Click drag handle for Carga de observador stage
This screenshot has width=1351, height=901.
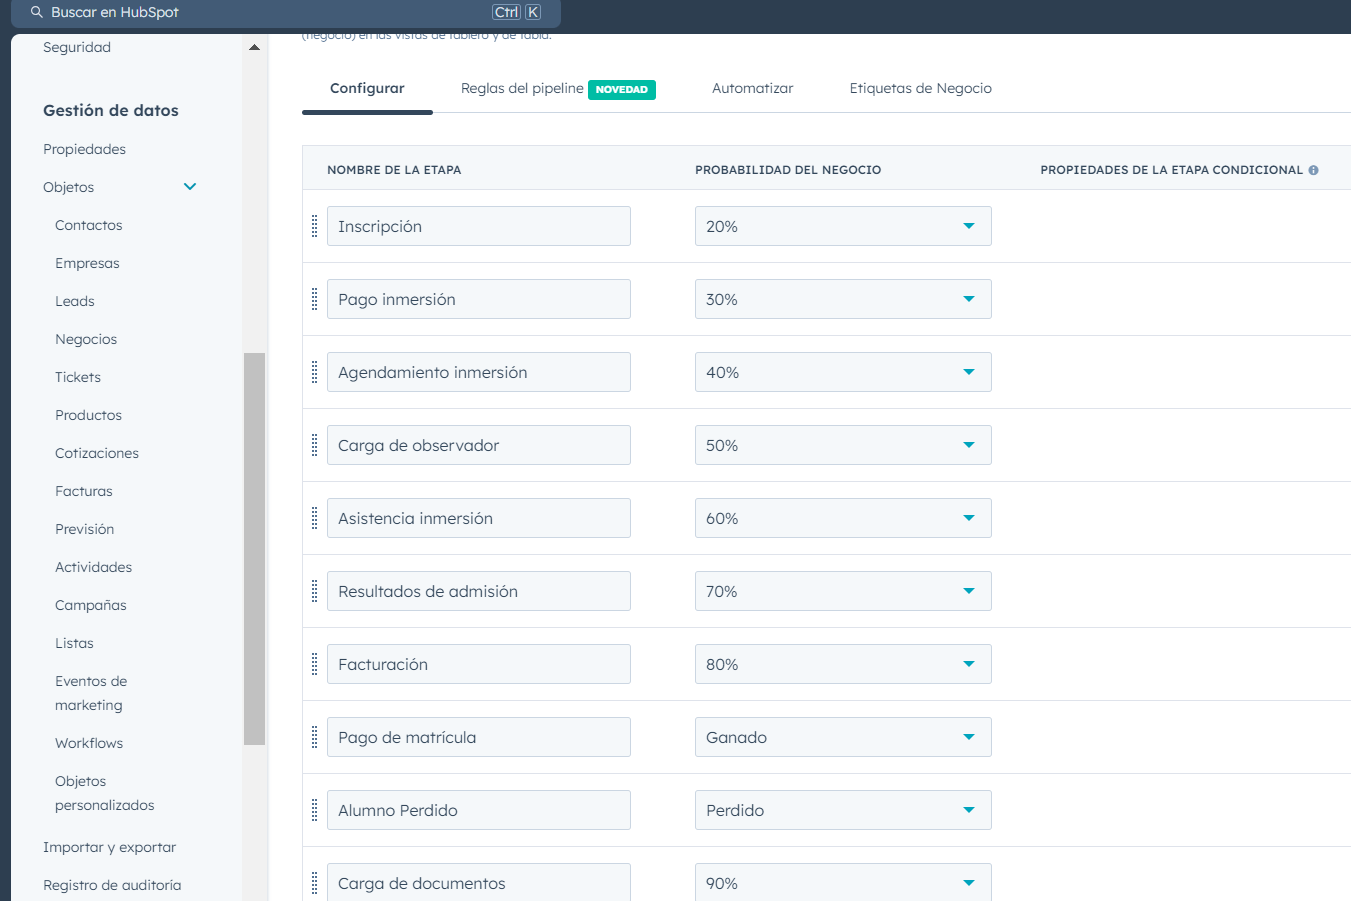314,445
